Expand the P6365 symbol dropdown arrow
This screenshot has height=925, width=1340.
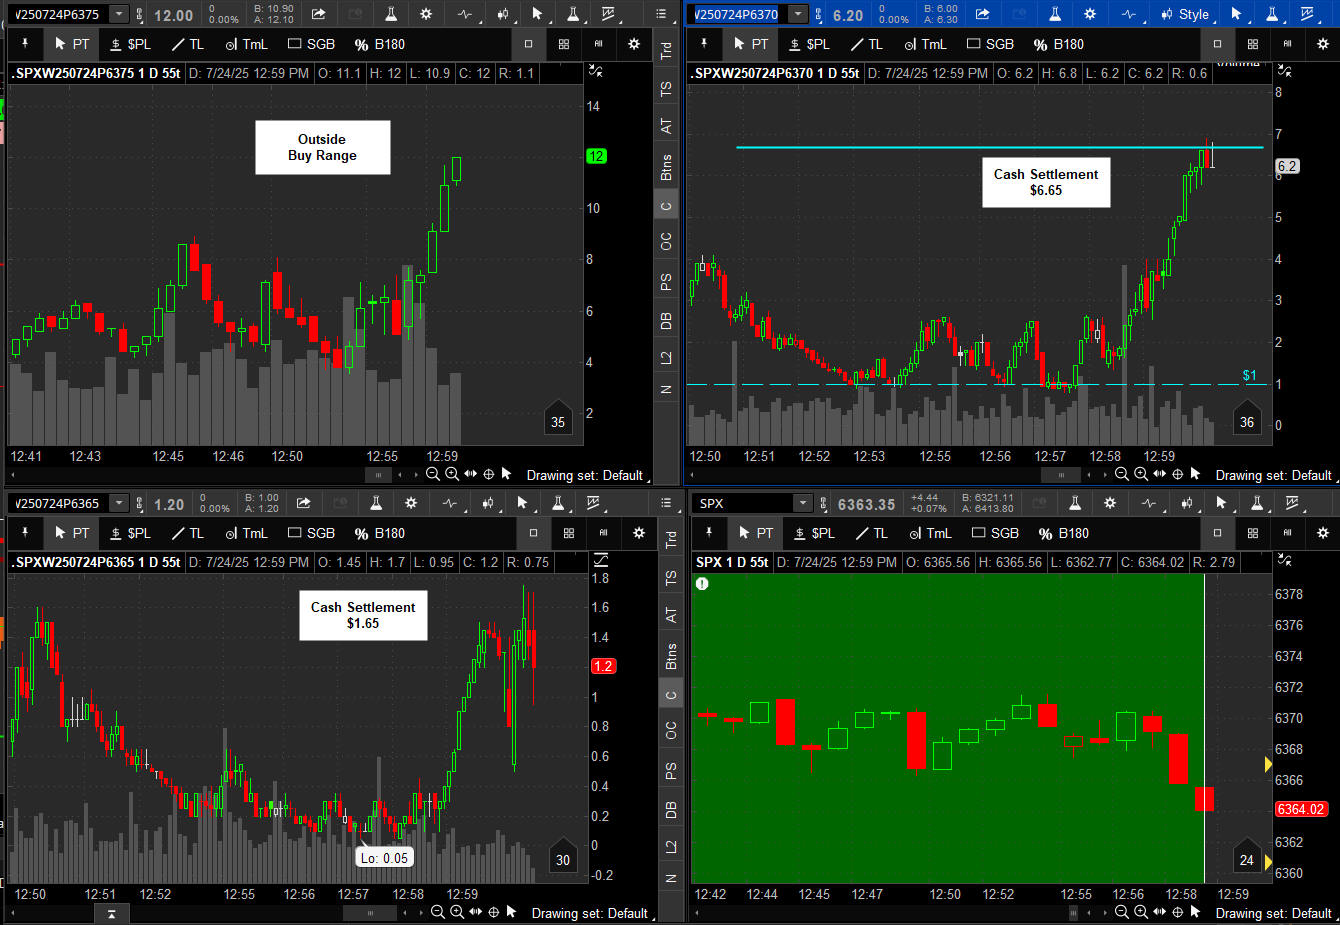click(119, 503)
